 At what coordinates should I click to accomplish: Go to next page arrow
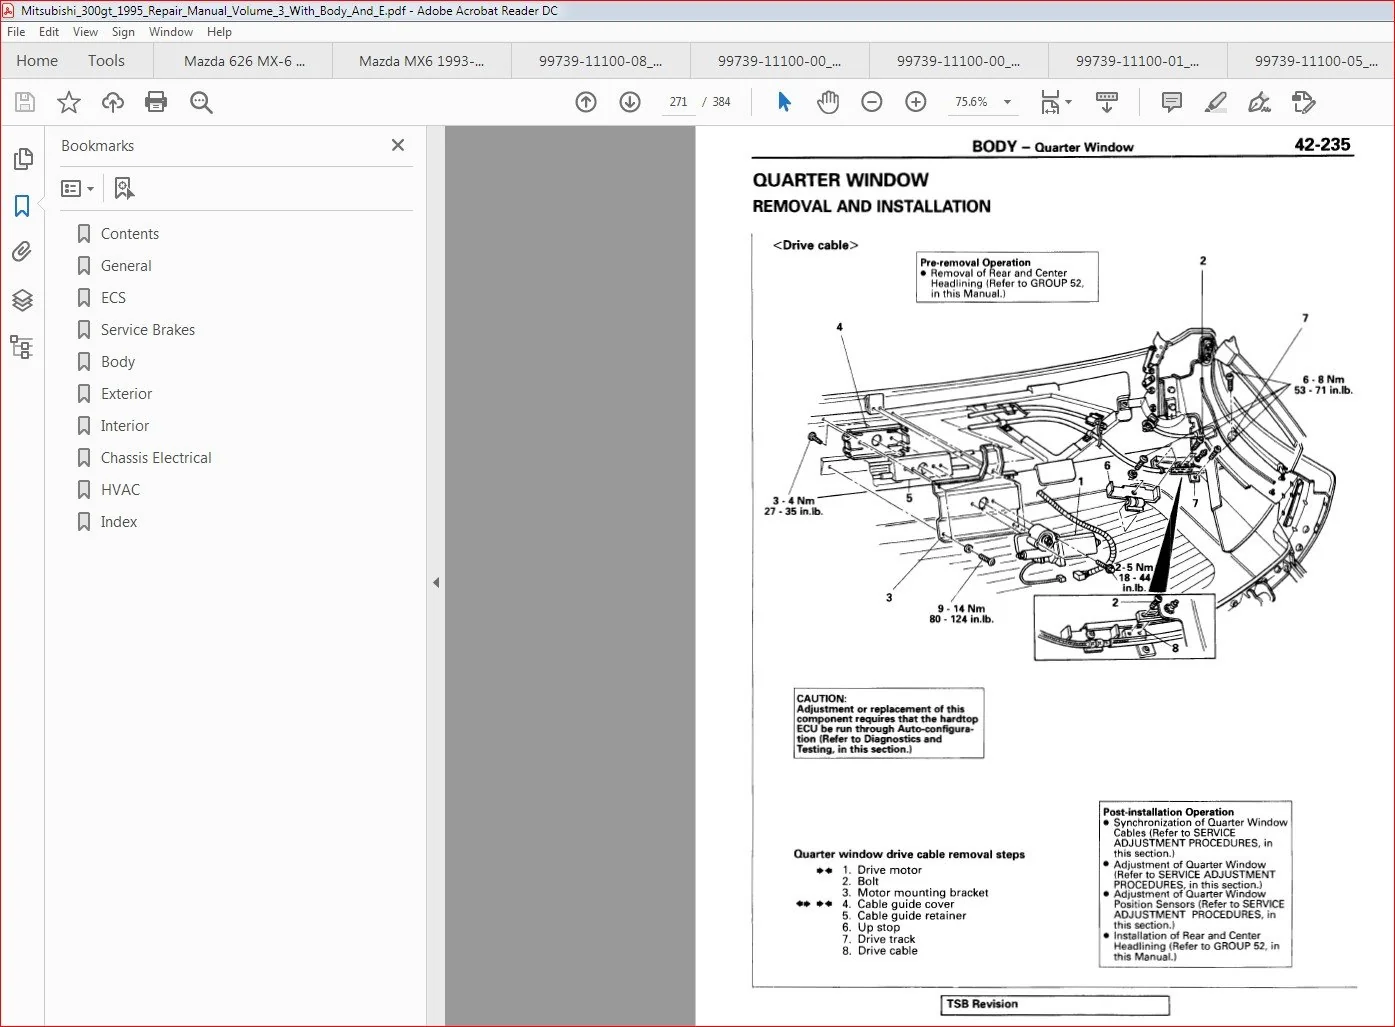coord(630,102)
